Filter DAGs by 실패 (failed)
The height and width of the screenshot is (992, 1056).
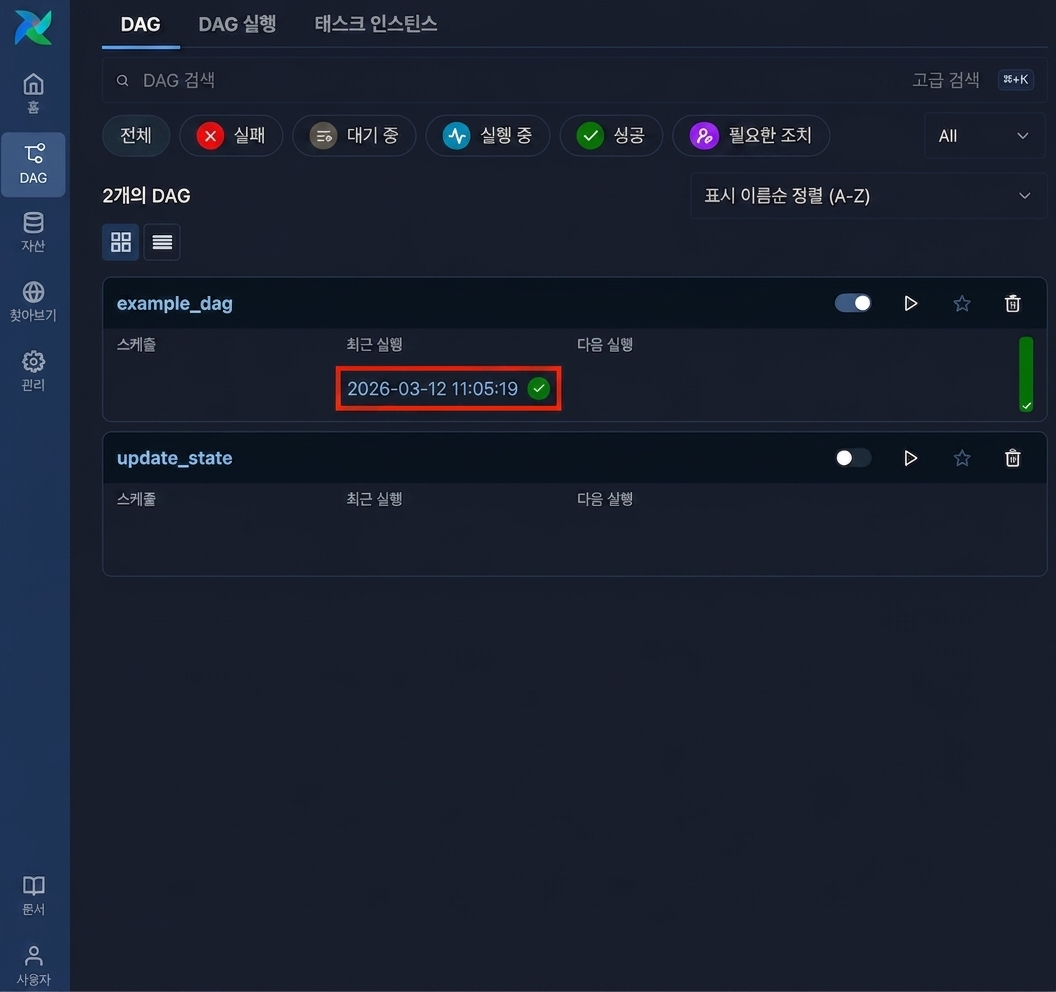pos(231,135)
